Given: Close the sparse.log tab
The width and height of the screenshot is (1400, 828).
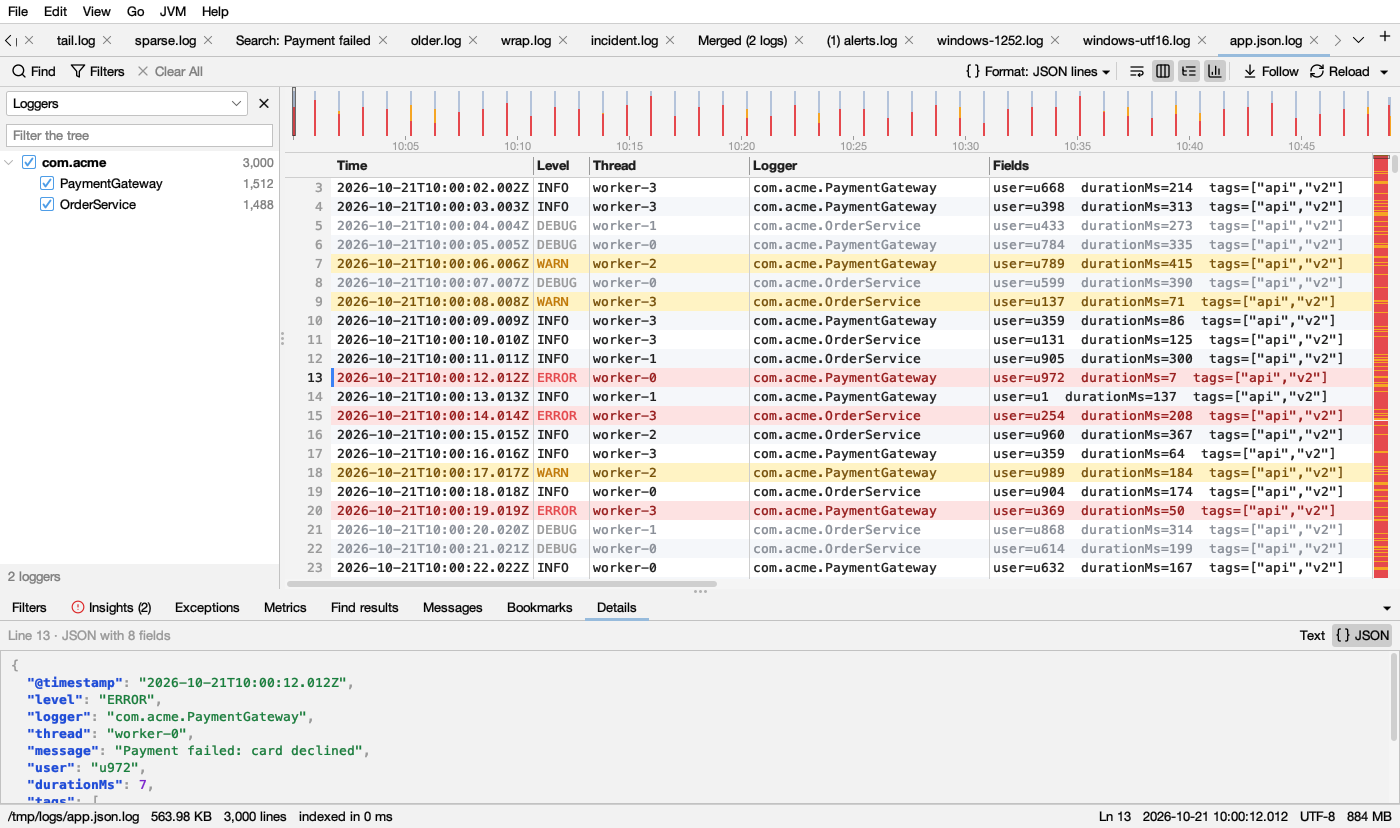Looking at the screenshot, I should click(x=208, y=40).
